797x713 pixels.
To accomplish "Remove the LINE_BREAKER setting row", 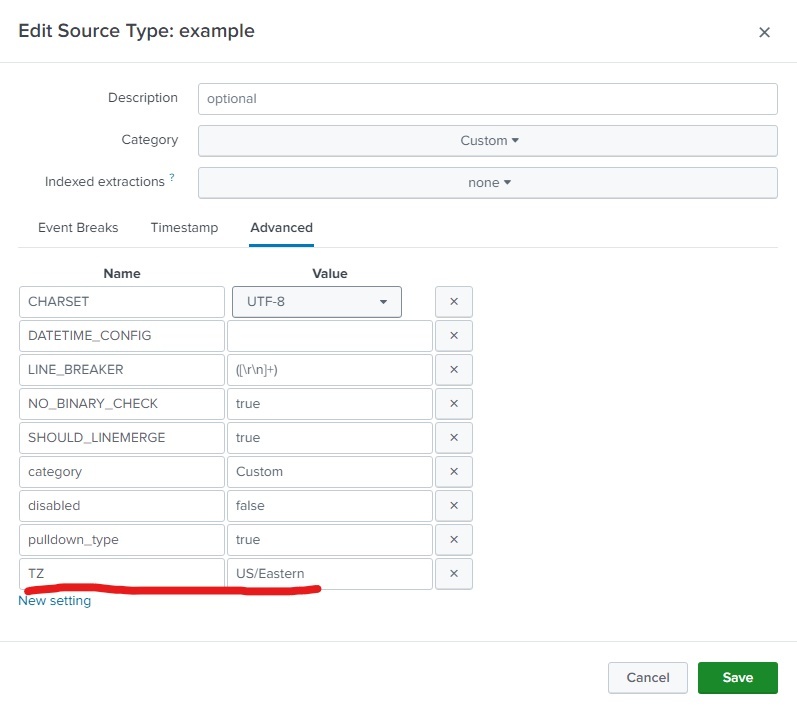I will click(x=453, y=370).
